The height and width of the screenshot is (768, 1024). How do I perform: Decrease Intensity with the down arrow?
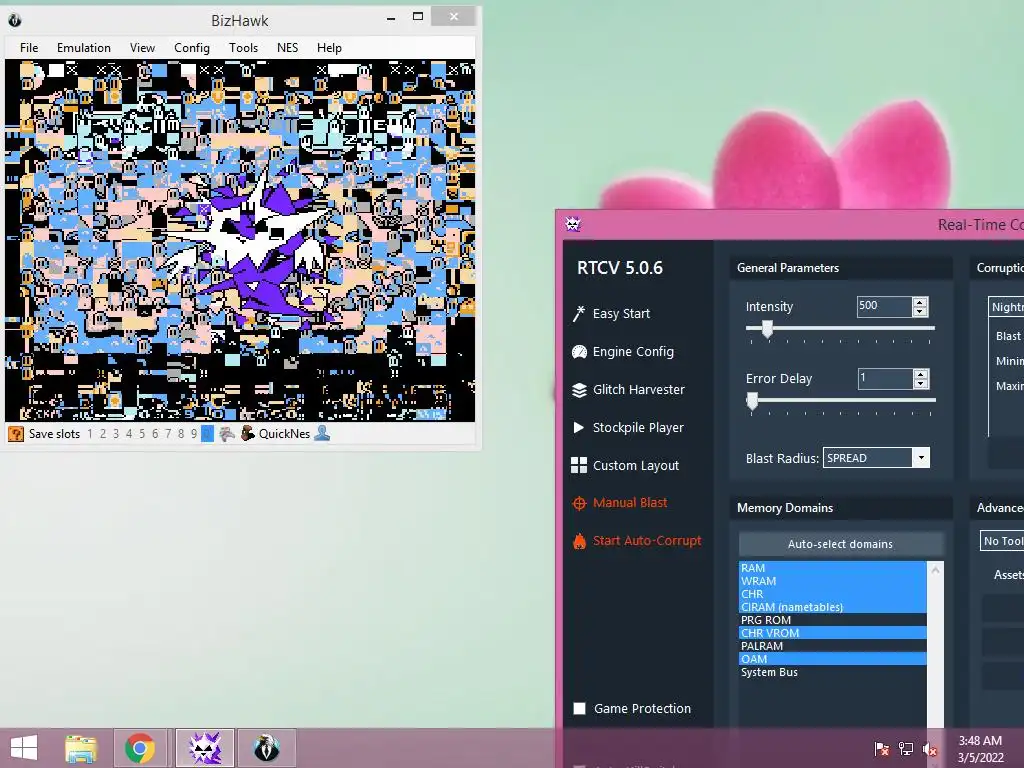(920, 312)
